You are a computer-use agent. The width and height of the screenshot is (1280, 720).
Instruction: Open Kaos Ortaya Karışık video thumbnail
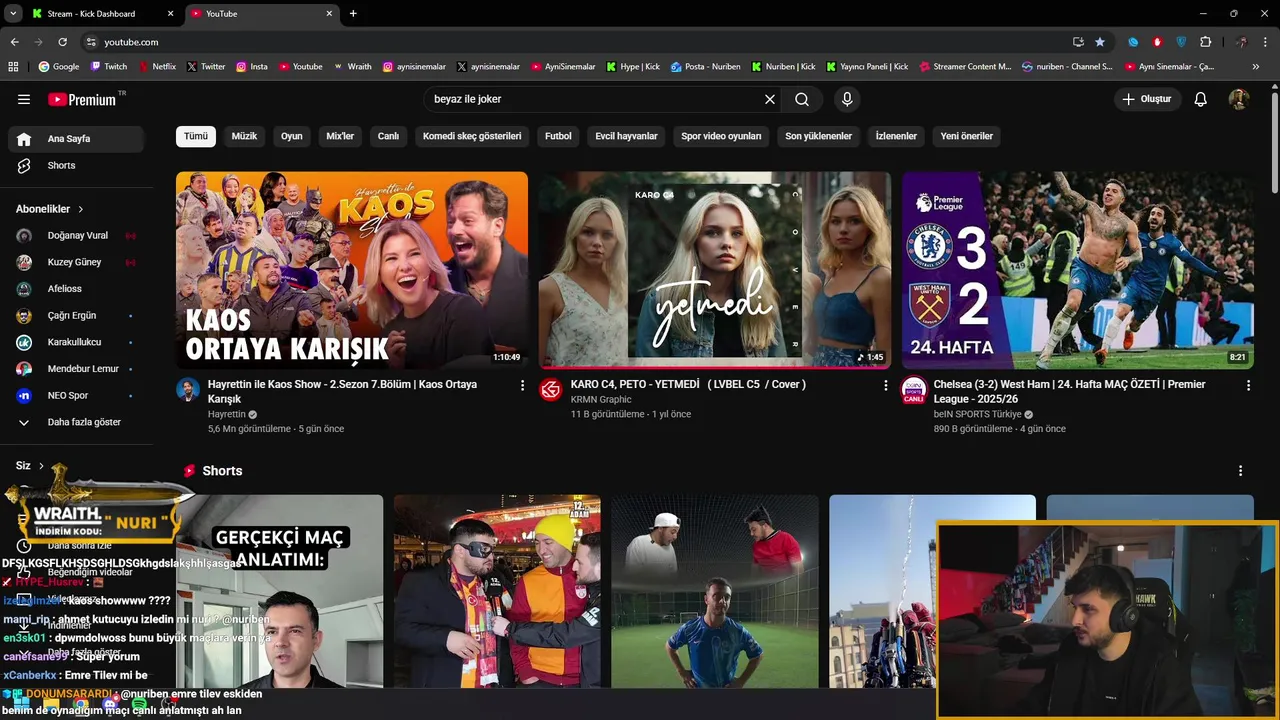[352, 270]
